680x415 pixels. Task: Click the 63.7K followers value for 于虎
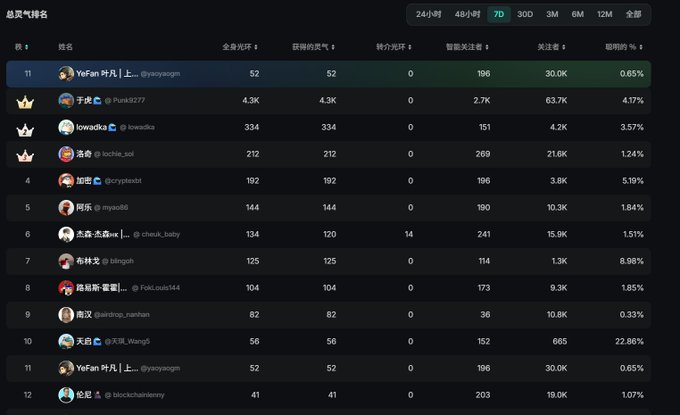(556, 101)
